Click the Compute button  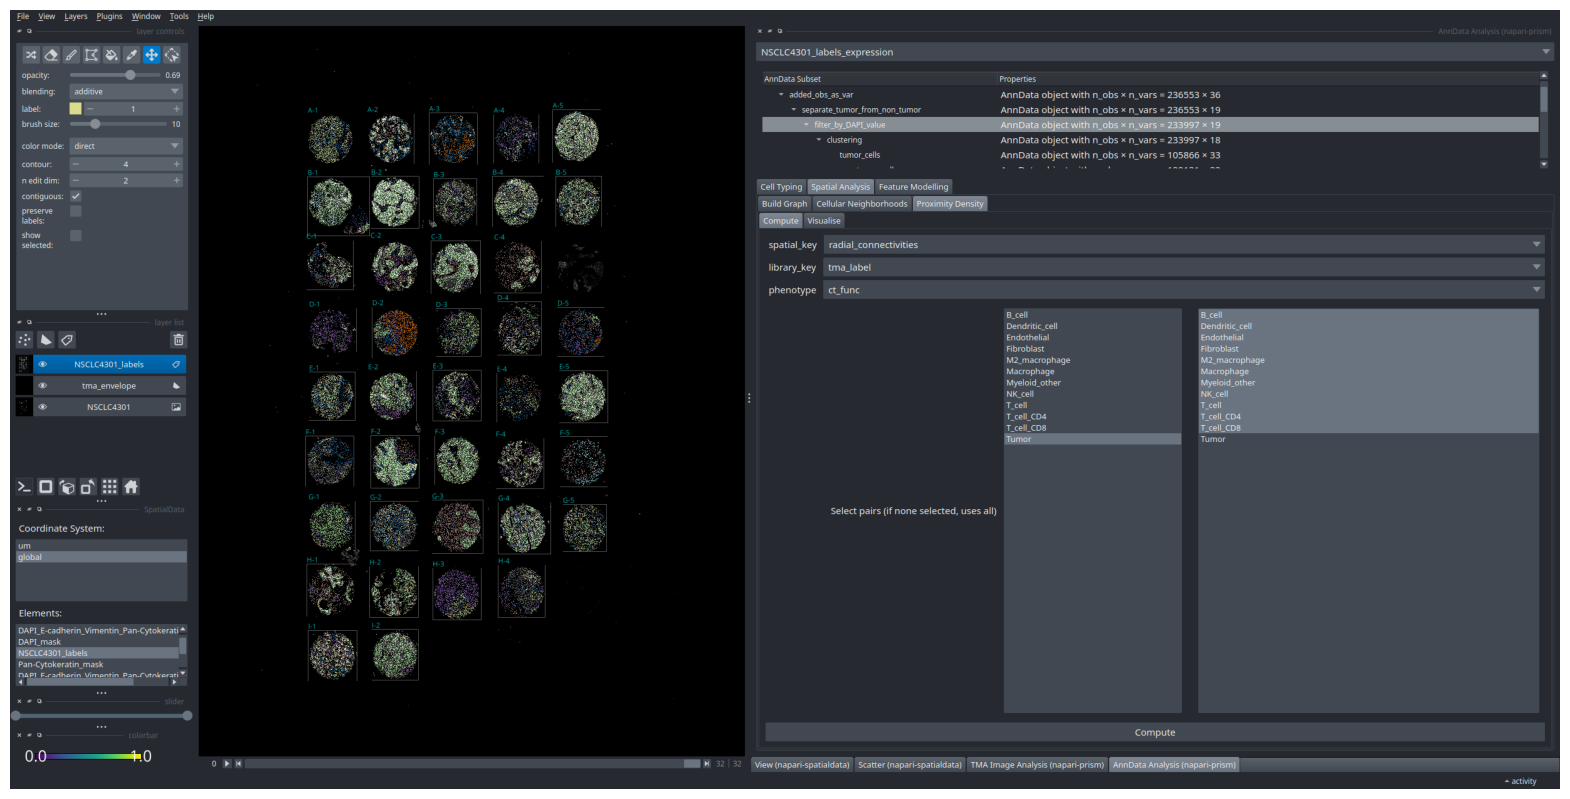(1155, 733)
